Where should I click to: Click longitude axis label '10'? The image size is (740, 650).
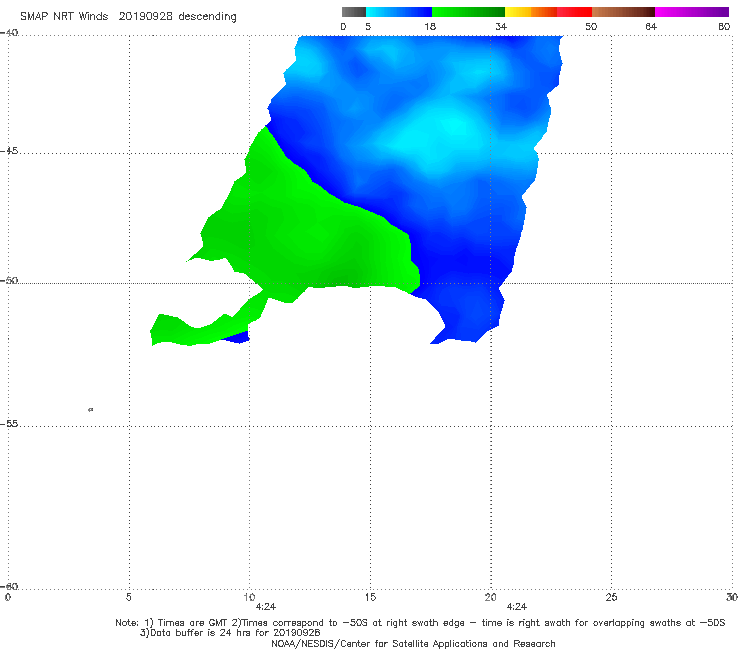[249, 597]
